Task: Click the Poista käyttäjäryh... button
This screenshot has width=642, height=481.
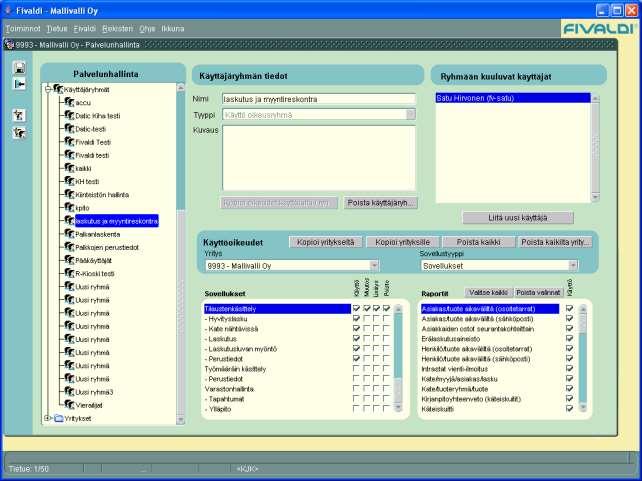Action: (x=380, y=203)
